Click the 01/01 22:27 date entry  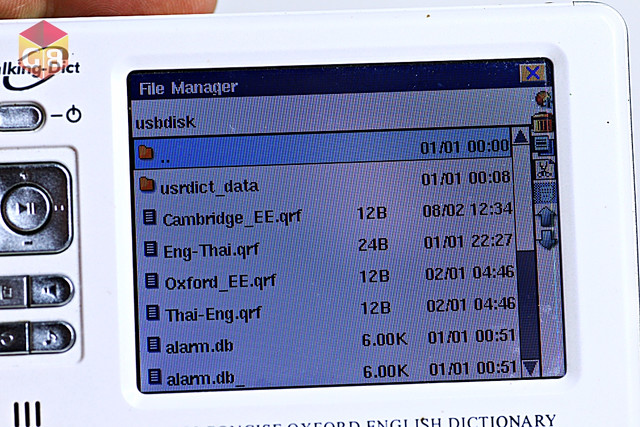tap(468, 241)
